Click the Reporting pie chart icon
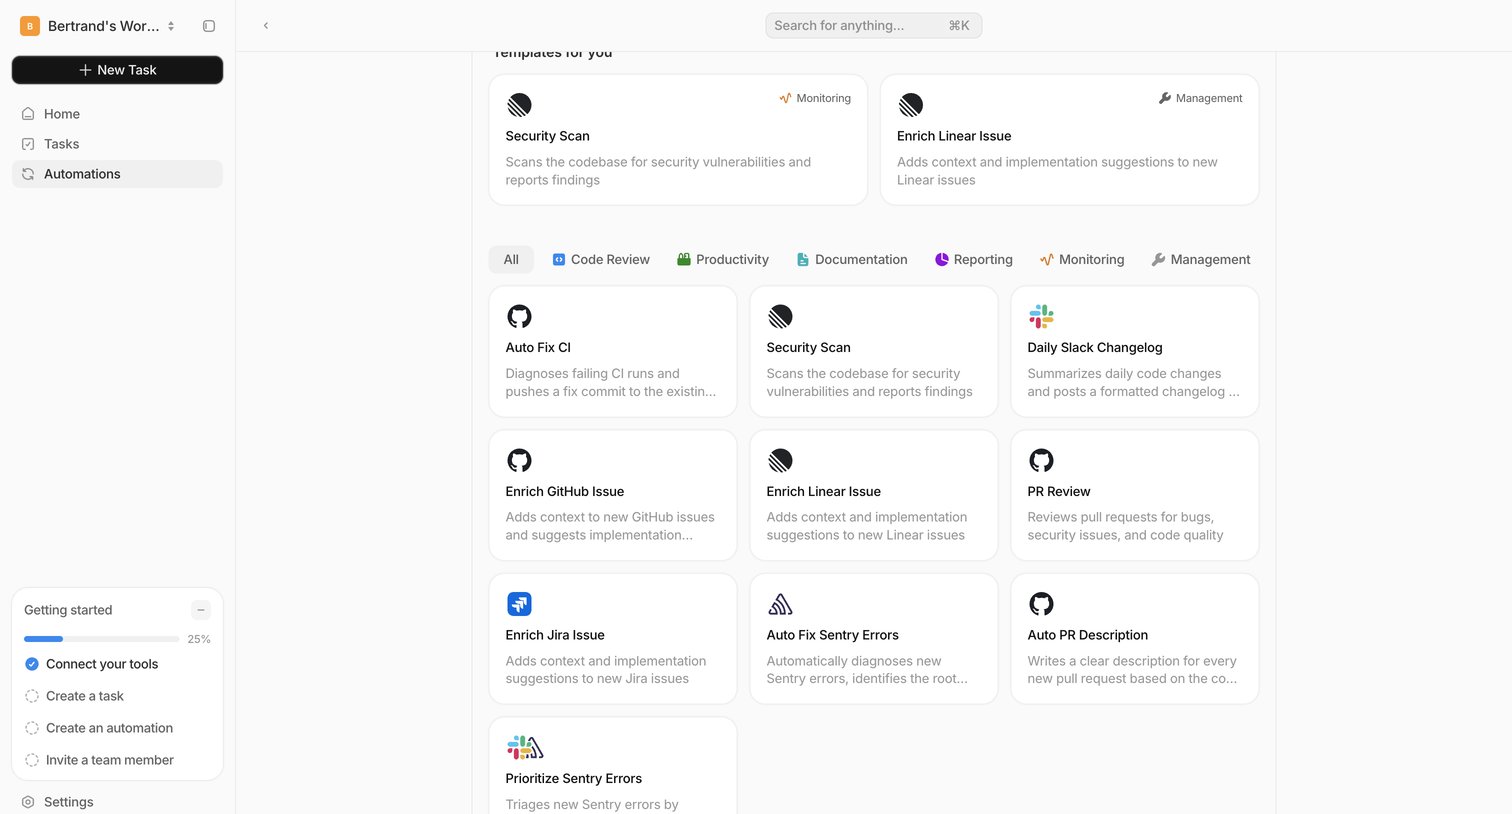This screenshot has width=1512, height=814. tap(941, 260)
